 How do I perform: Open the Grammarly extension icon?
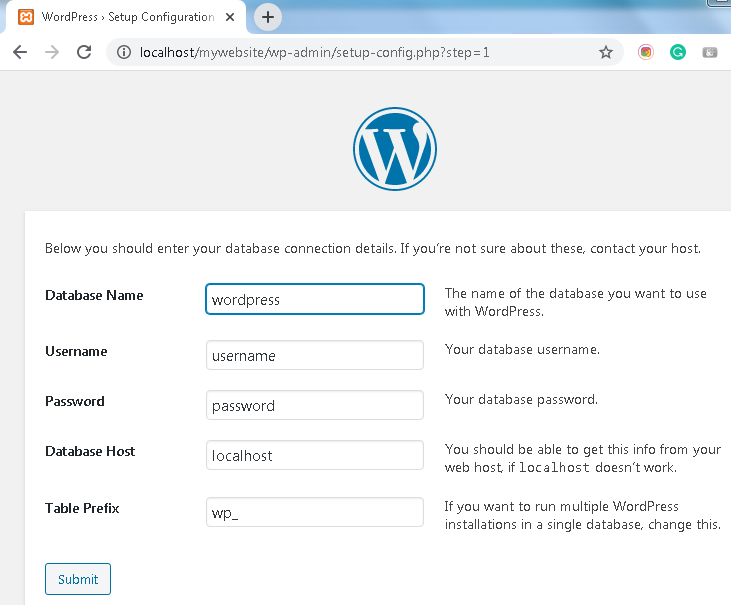pyautogui.click(x=677, y=52)
